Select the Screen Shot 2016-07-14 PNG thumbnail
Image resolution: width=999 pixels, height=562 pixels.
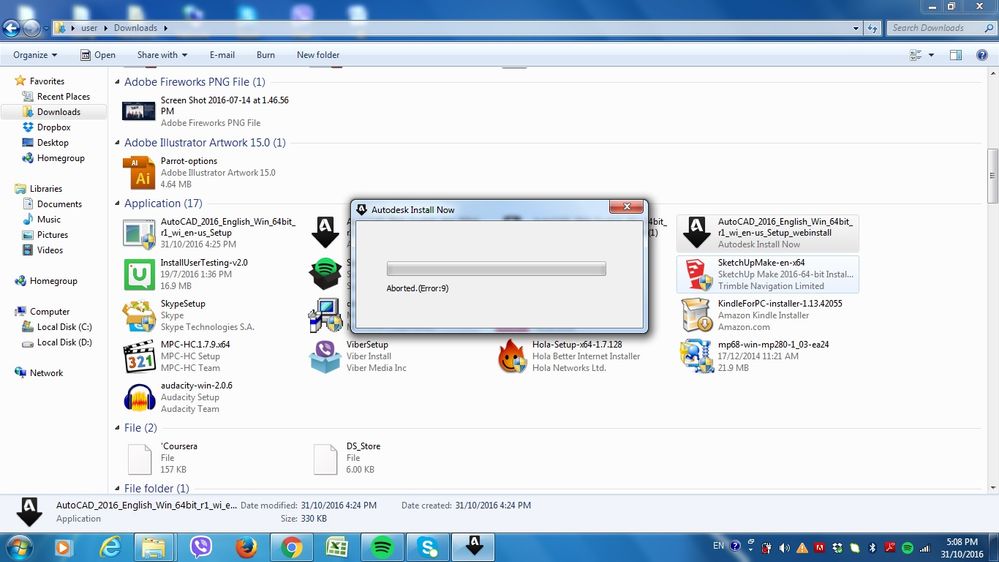tap(139, 111)
